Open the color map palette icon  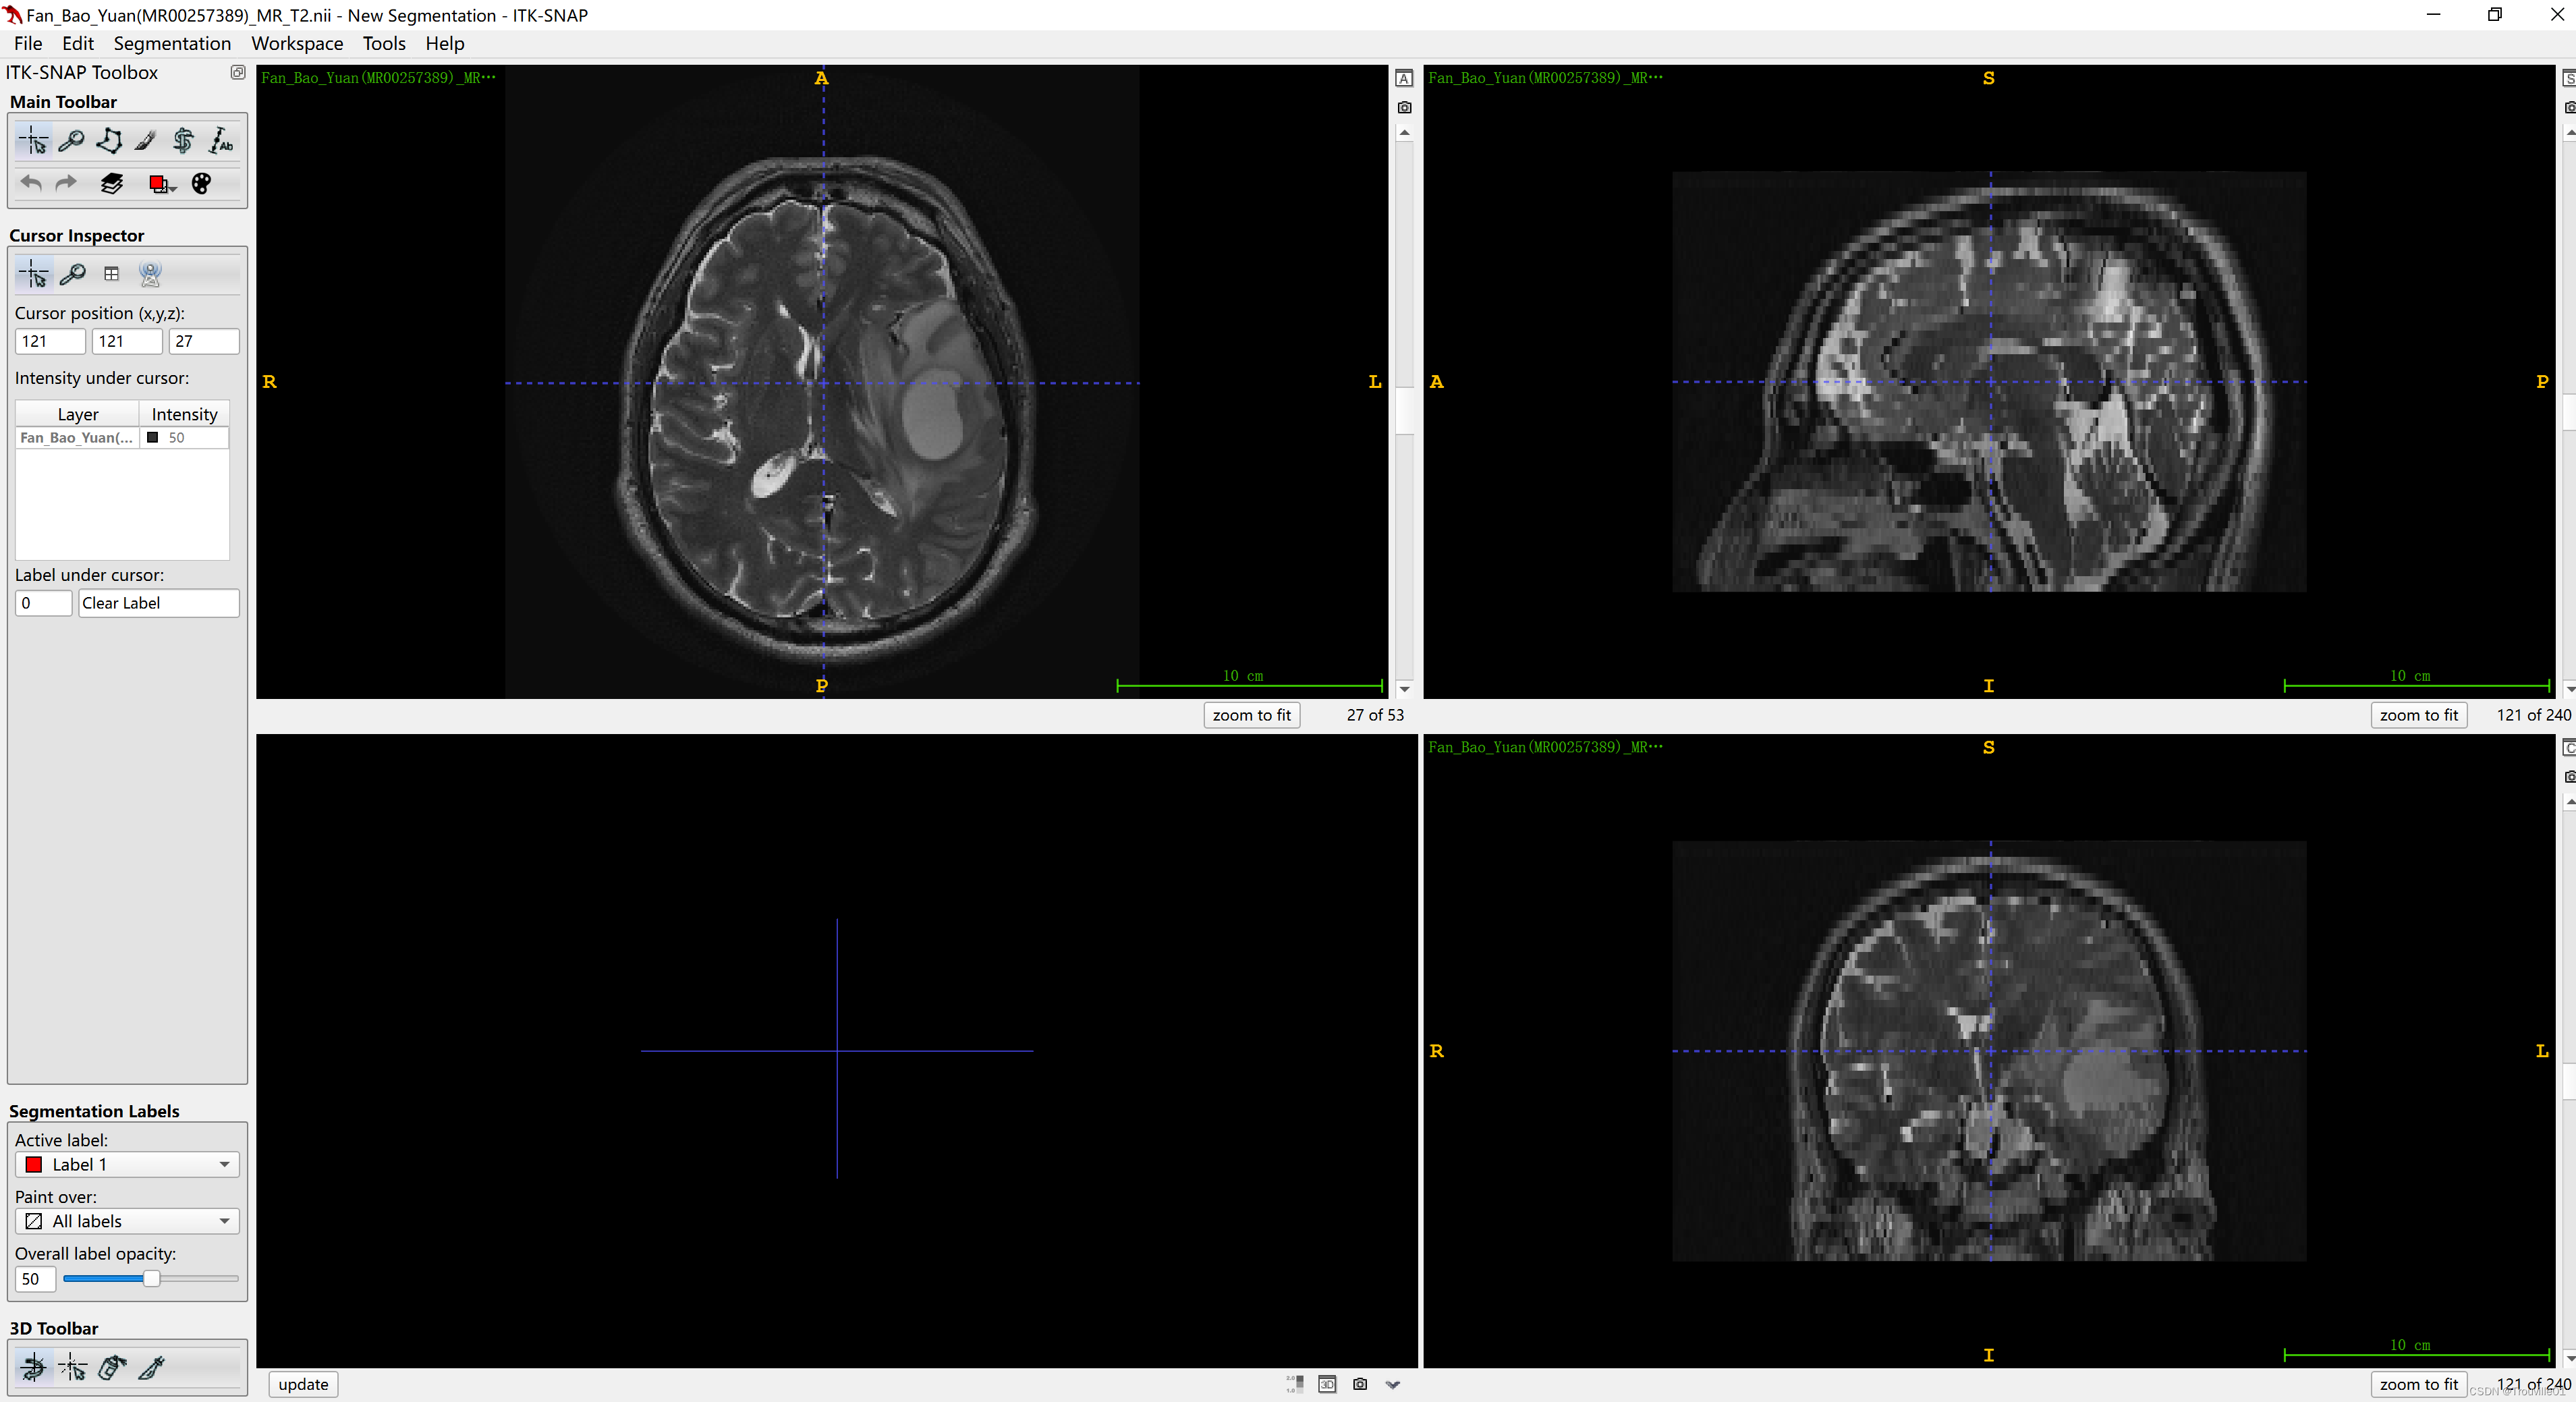tap(201, 183)
